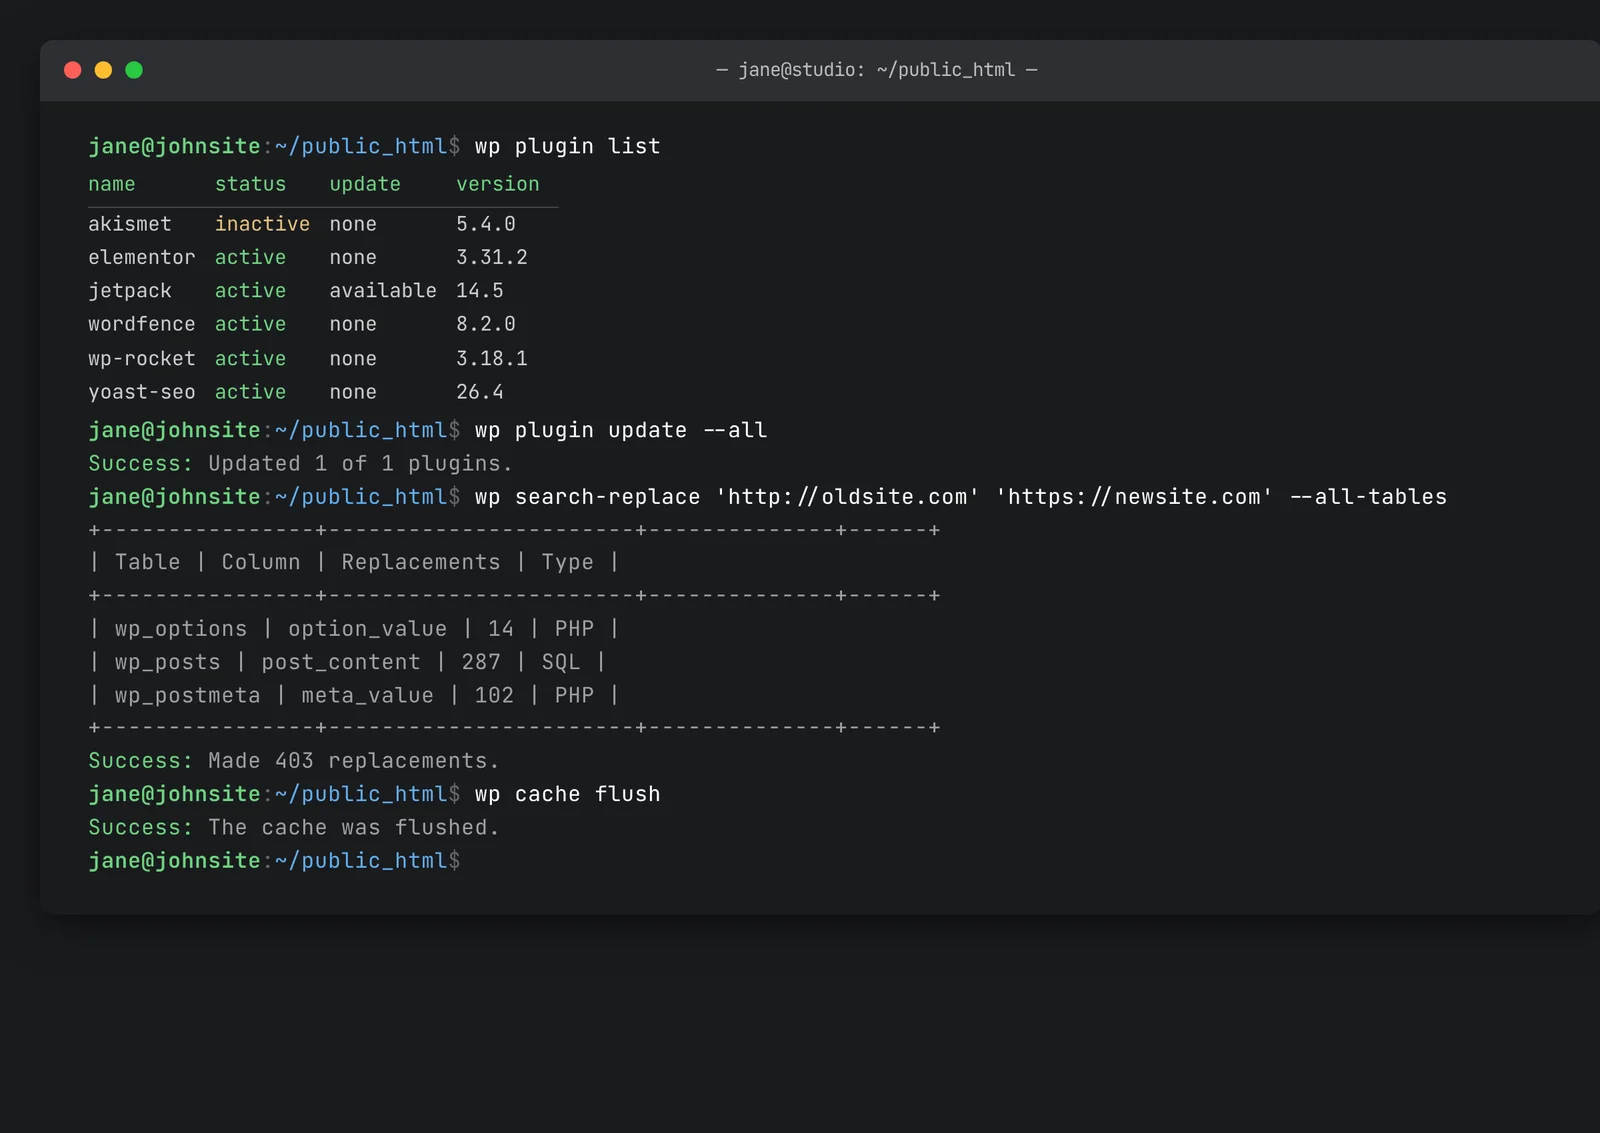This screenshot has width=1600, height=1133.
Task: Click the wordfence plugin name
Action: click(x=141, y=324)
